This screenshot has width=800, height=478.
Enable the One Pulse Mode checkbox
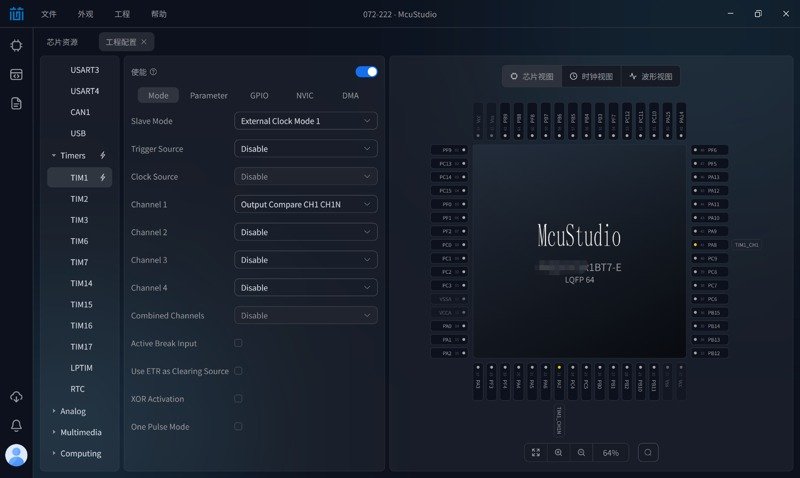238,426
